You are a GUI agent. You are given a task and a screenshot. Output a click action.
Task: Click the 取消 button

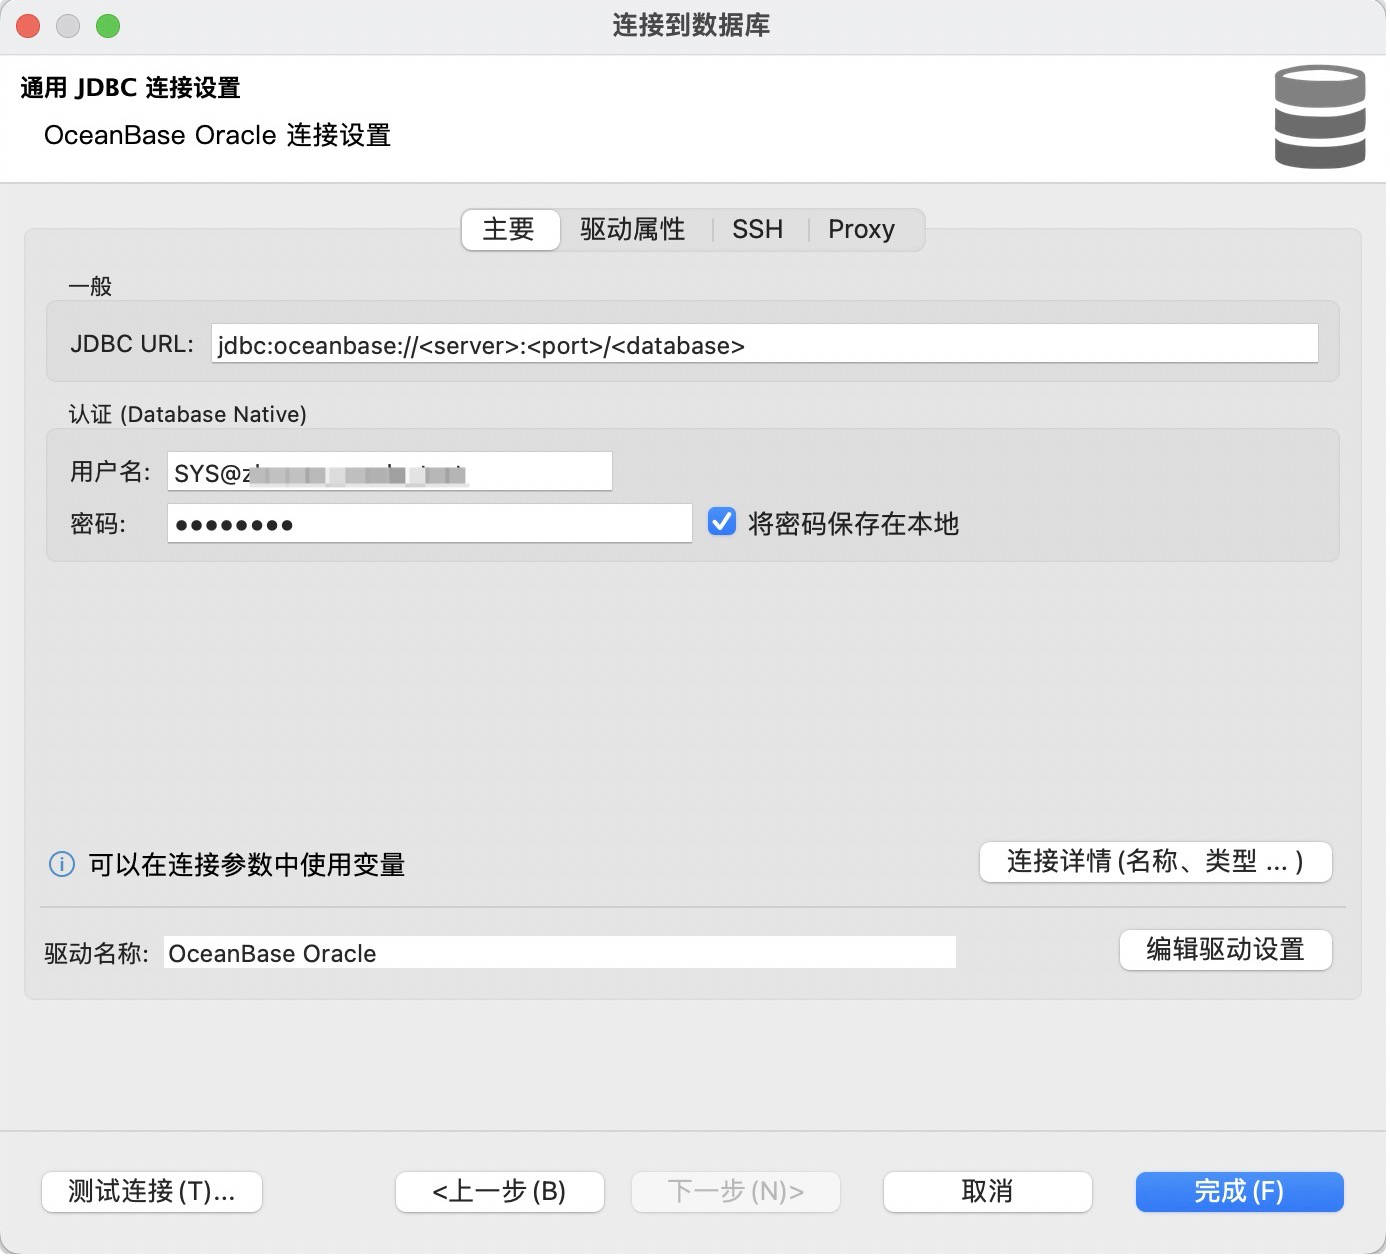[988, 1191]
